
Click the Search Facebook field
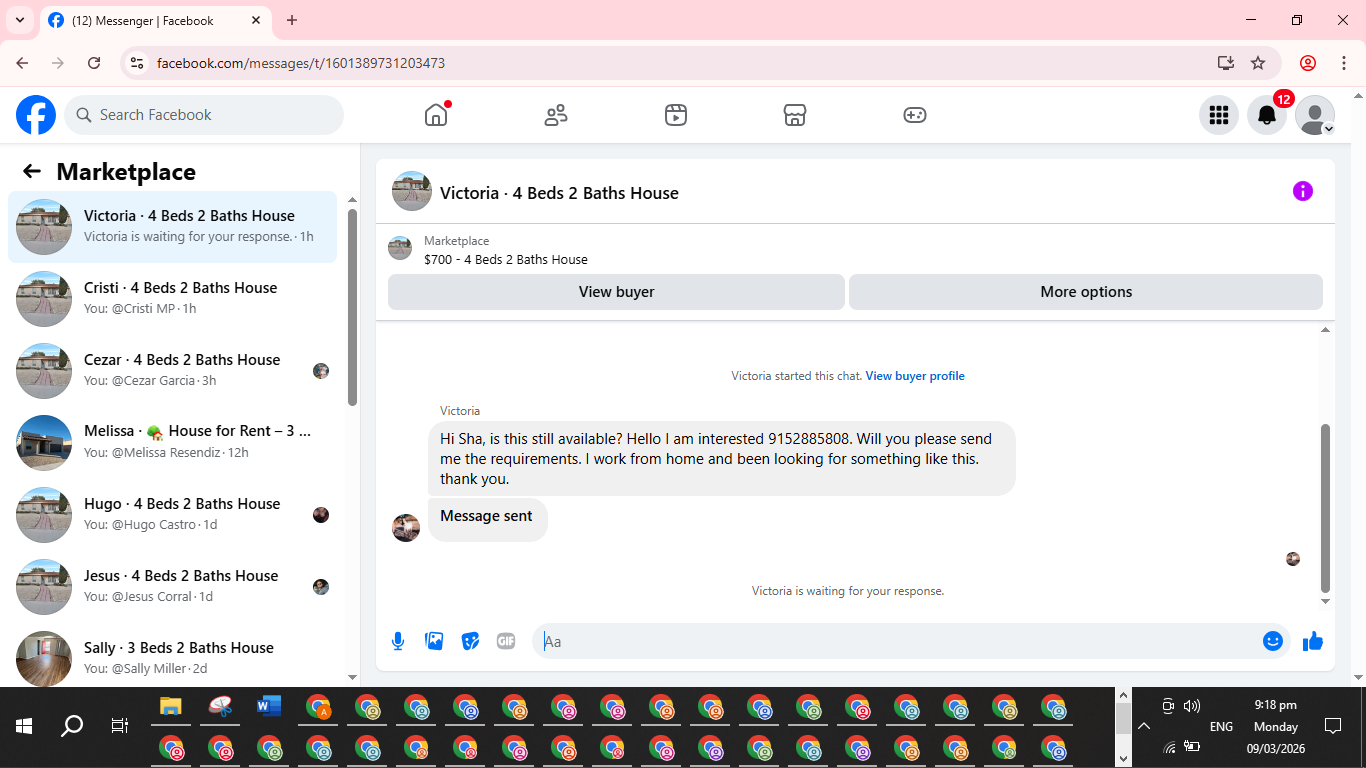204,115
